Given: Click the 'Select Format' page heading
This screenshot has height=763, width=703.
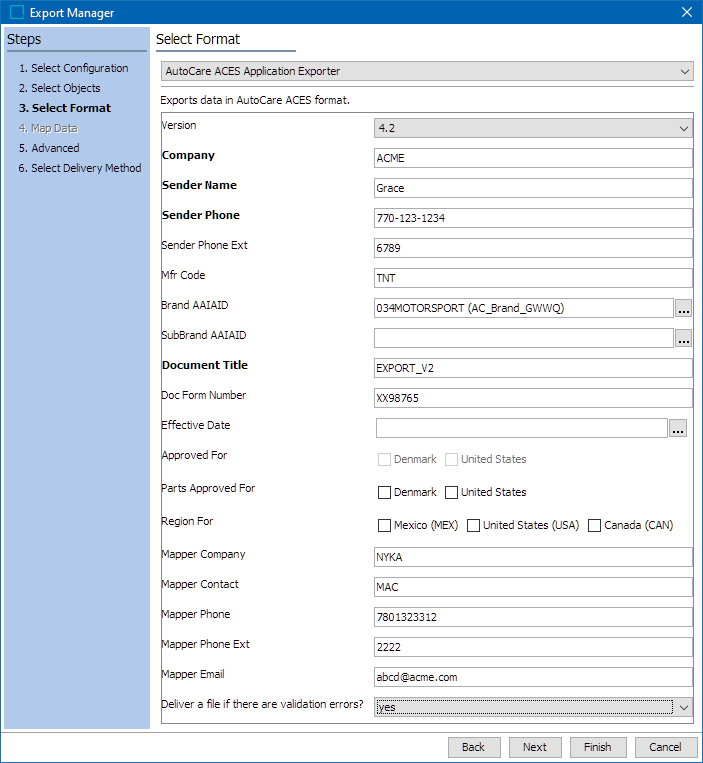Looking at the screenshot, I should click(x=198, y=39).
